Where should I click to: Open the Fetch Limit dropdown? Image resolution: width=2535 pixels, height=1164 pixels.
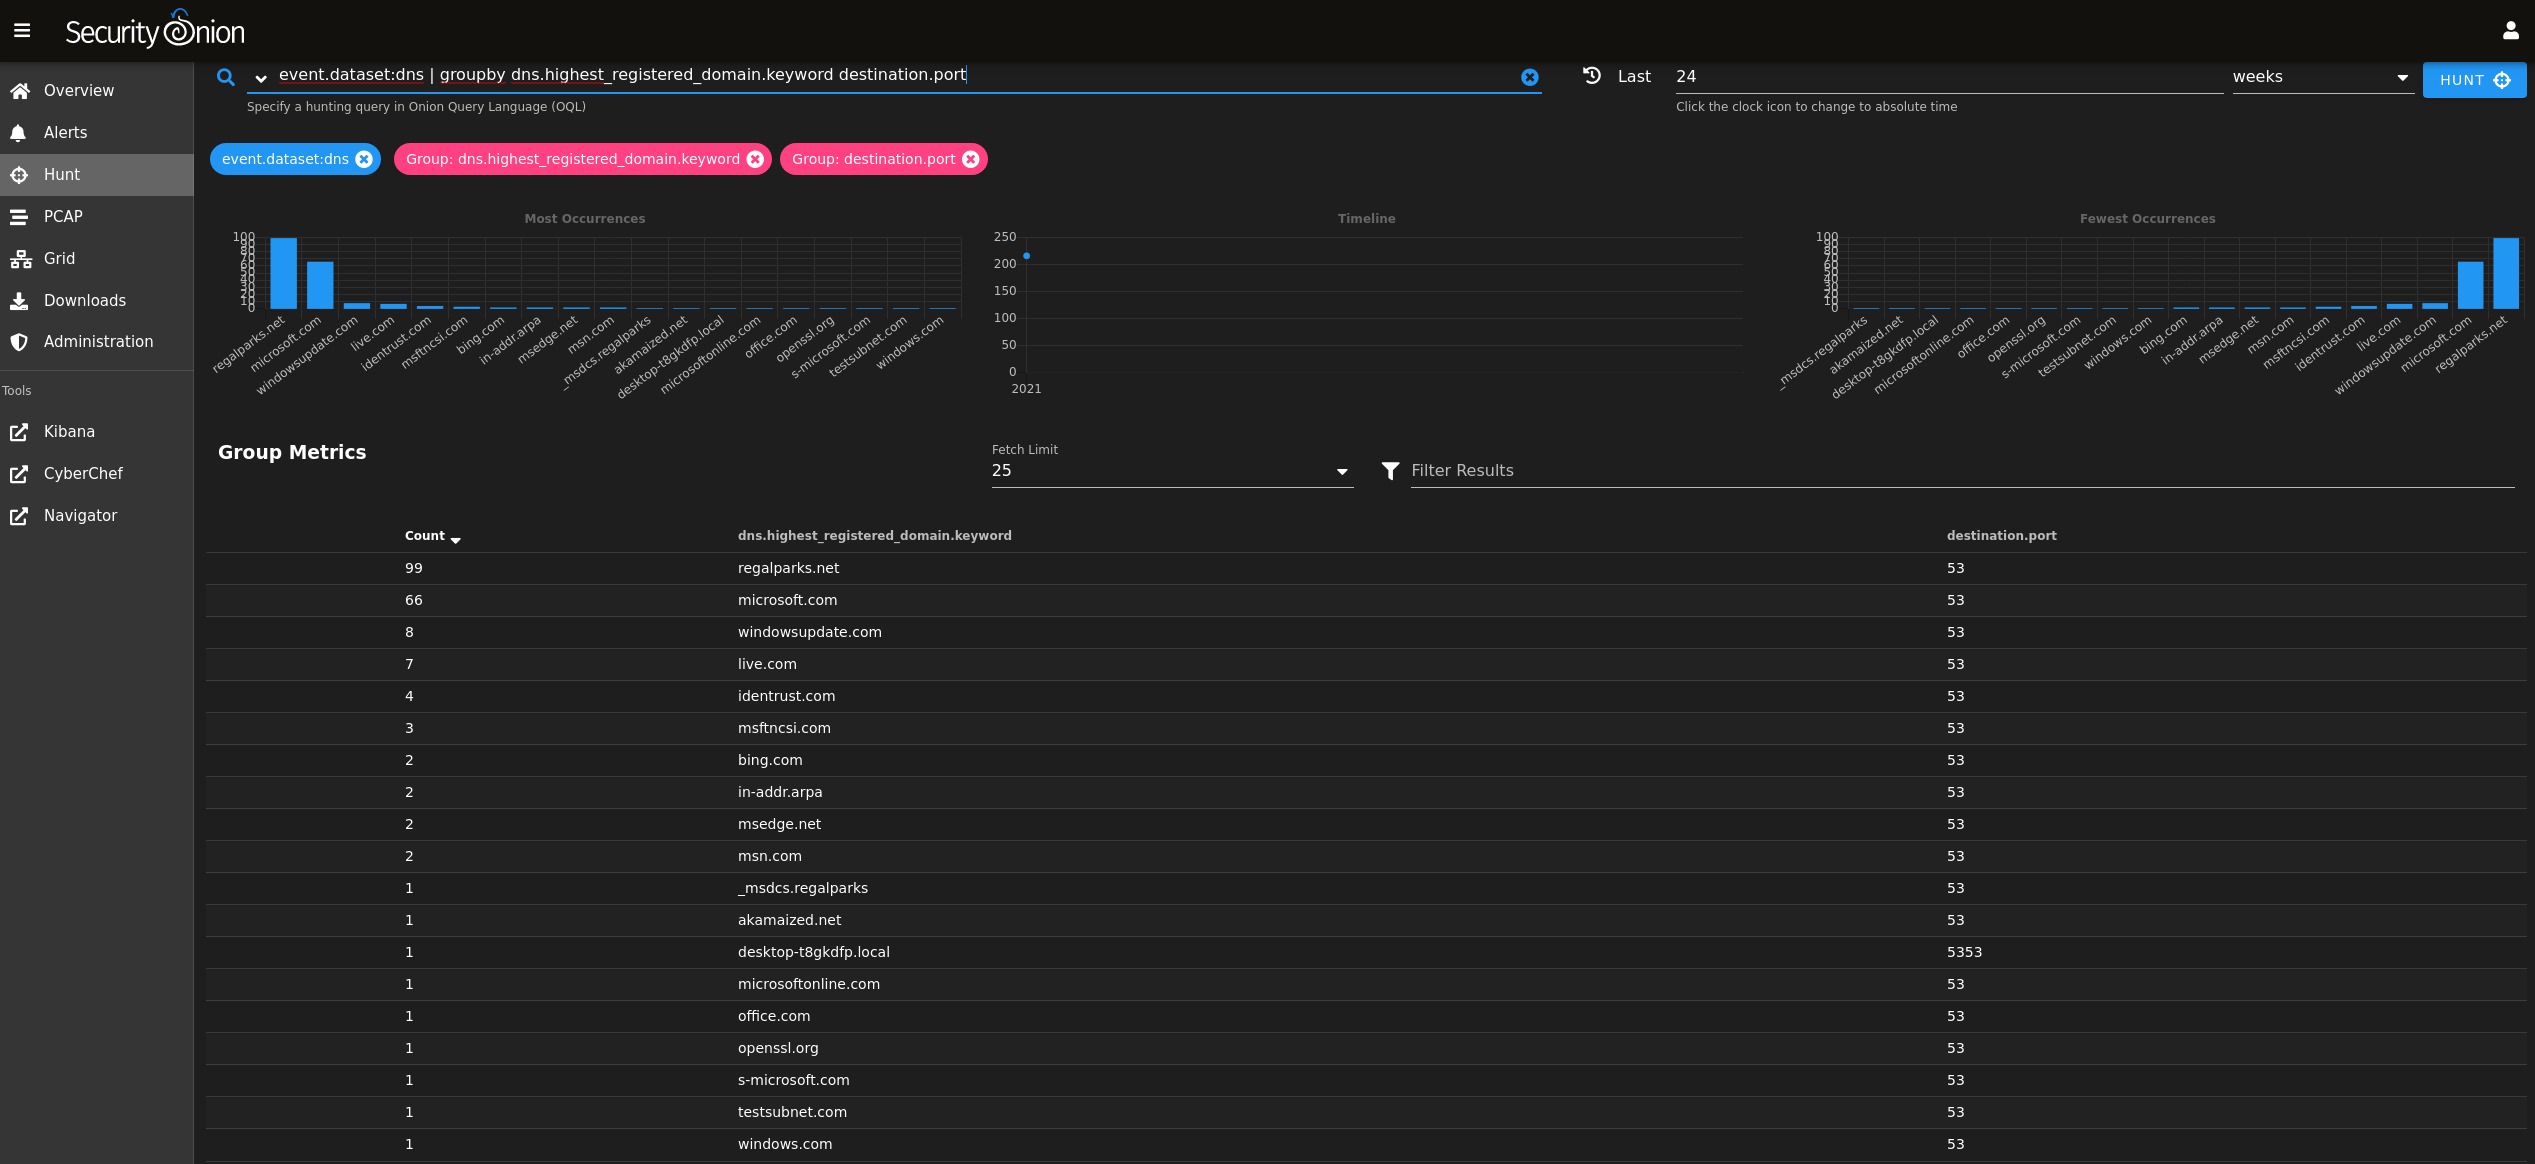click(1172, 471)
